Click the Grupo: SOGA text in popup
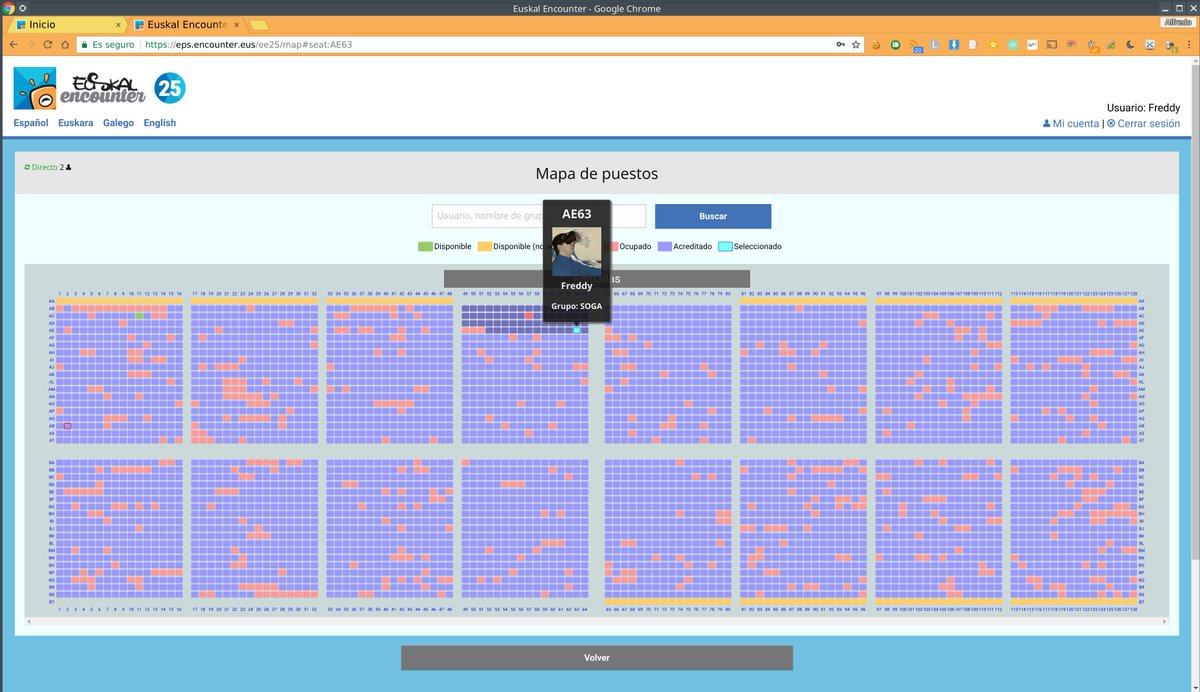This screenshot has width=1200, height=692. (x=577, y=306)
